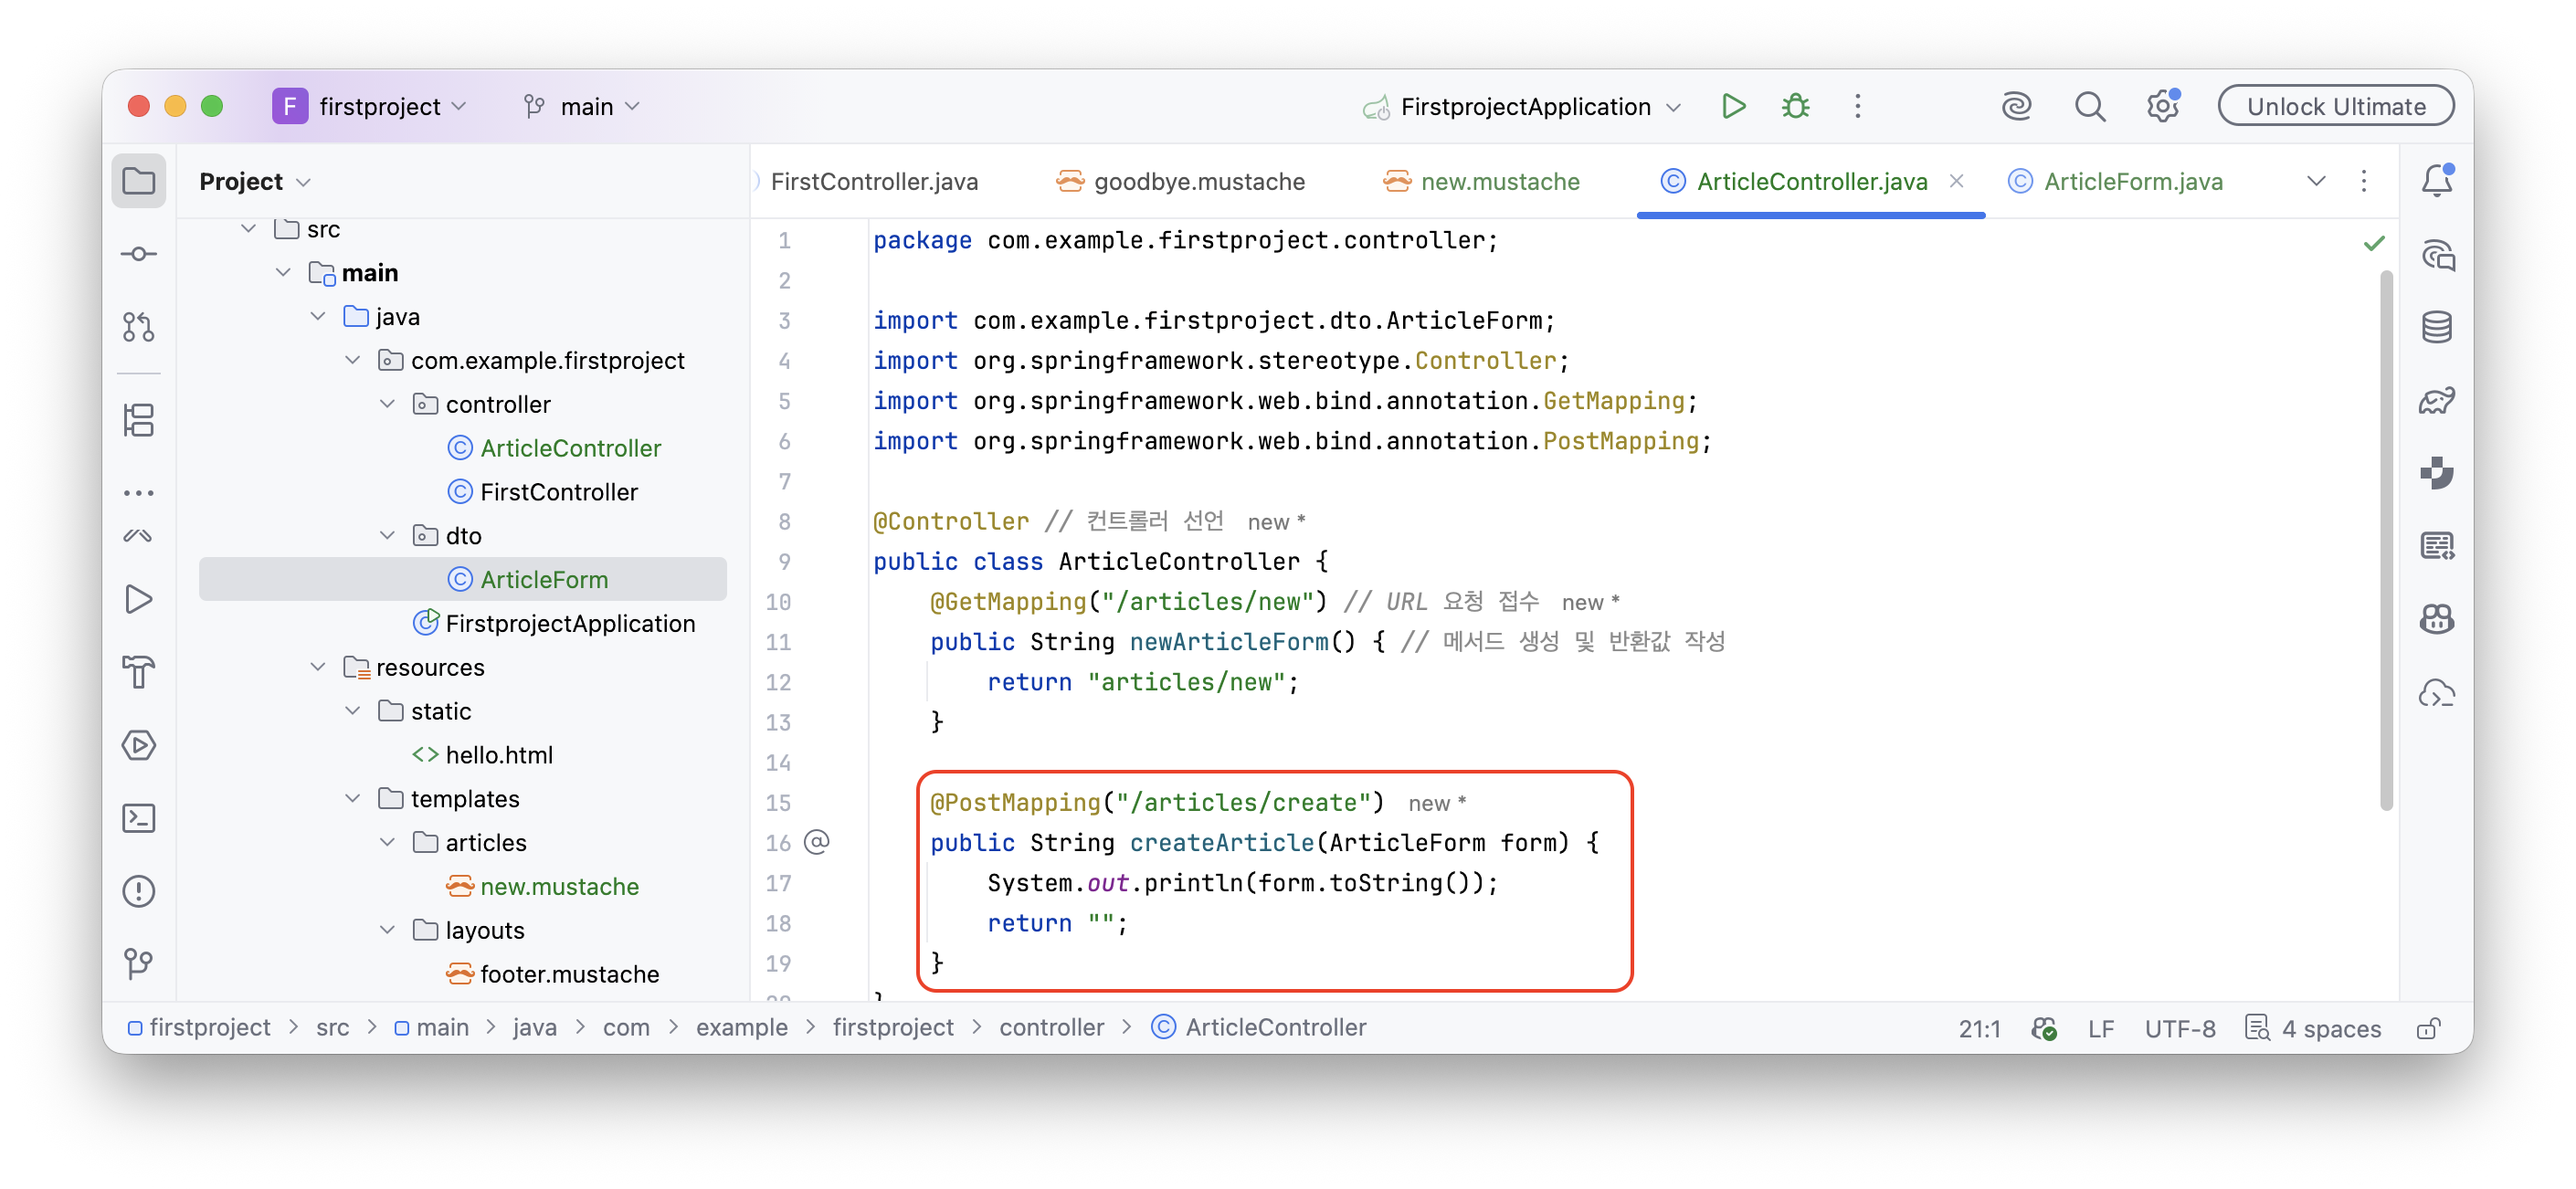
Task: Start debugging with the bug icon
Action: [x=1796, y=106]
